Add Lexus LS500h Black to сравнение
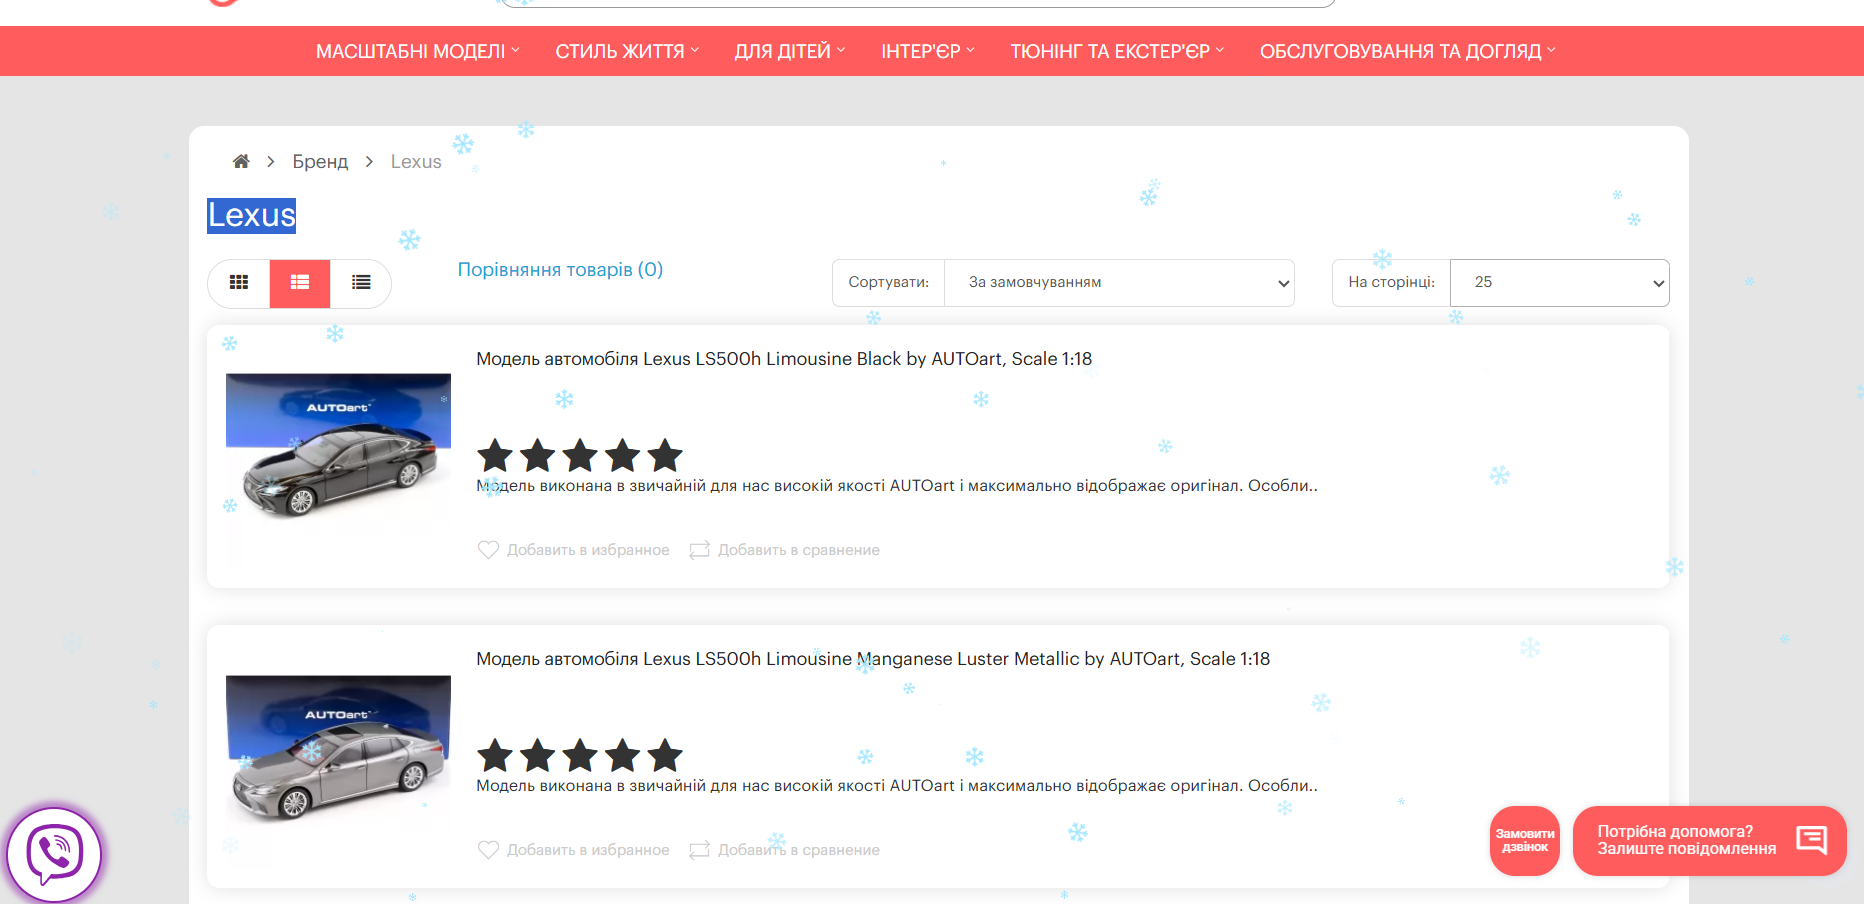 799,550
